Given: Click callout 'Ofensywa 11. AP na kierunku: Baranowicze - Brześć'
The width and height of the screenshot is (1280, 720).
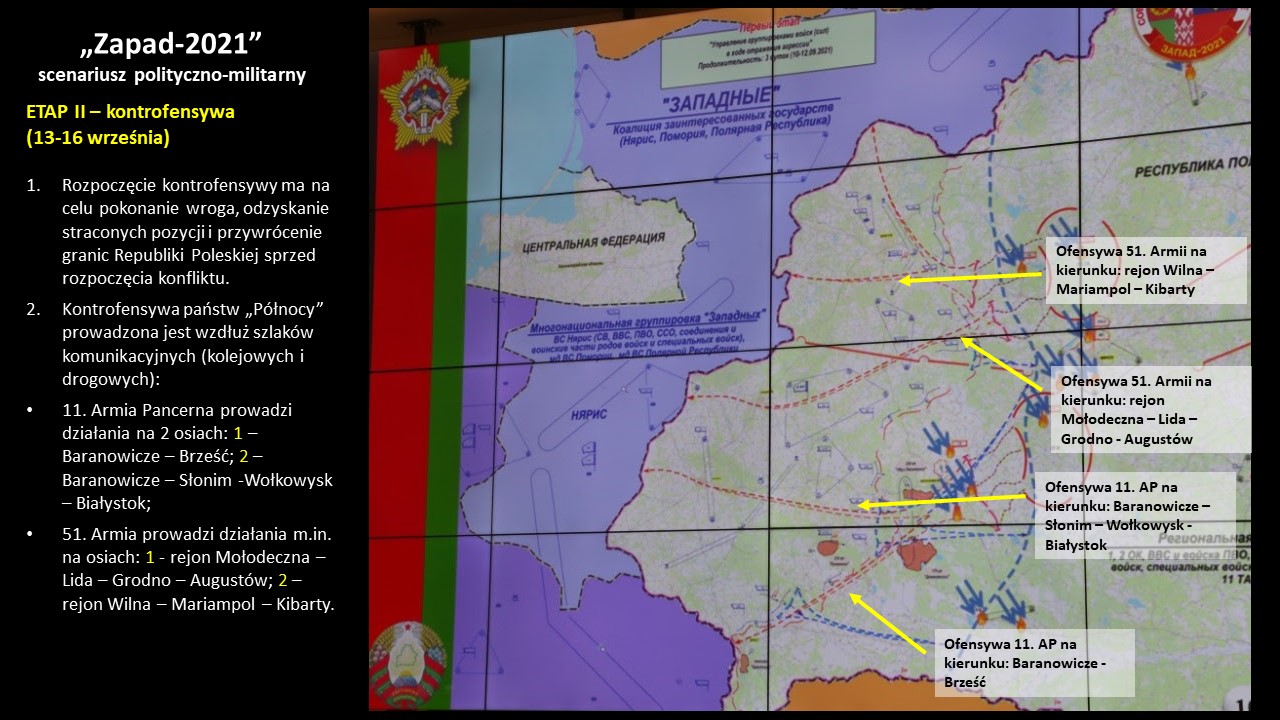Looking at the screenshot, I should 1035,663.
